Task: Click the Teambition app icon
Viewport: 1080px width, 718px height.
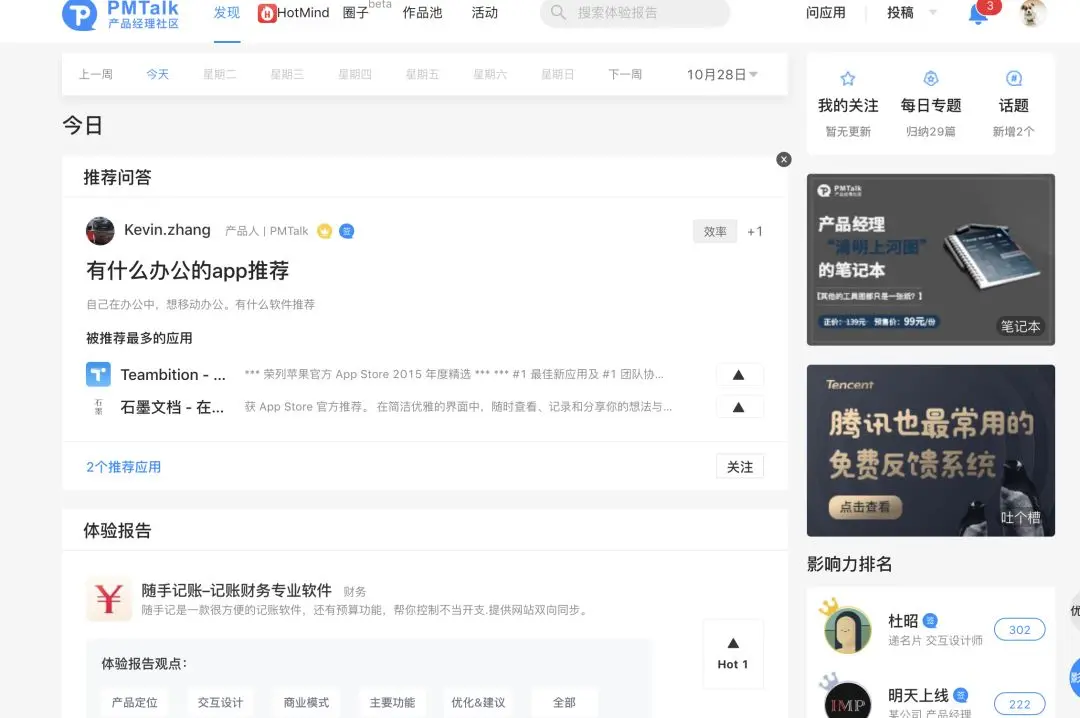Action: [98, 374]
